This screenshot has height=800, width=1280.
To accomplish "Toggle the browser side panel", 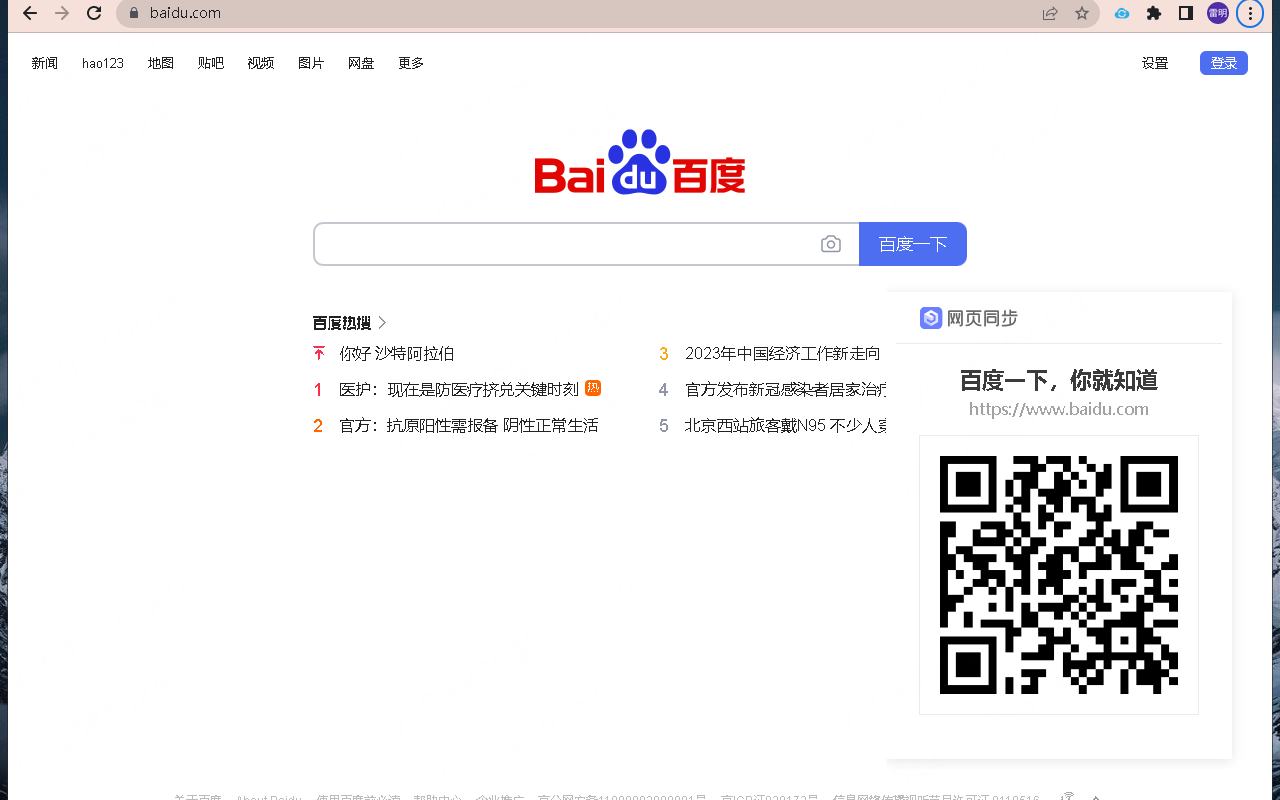I will tap(1186, 13).
